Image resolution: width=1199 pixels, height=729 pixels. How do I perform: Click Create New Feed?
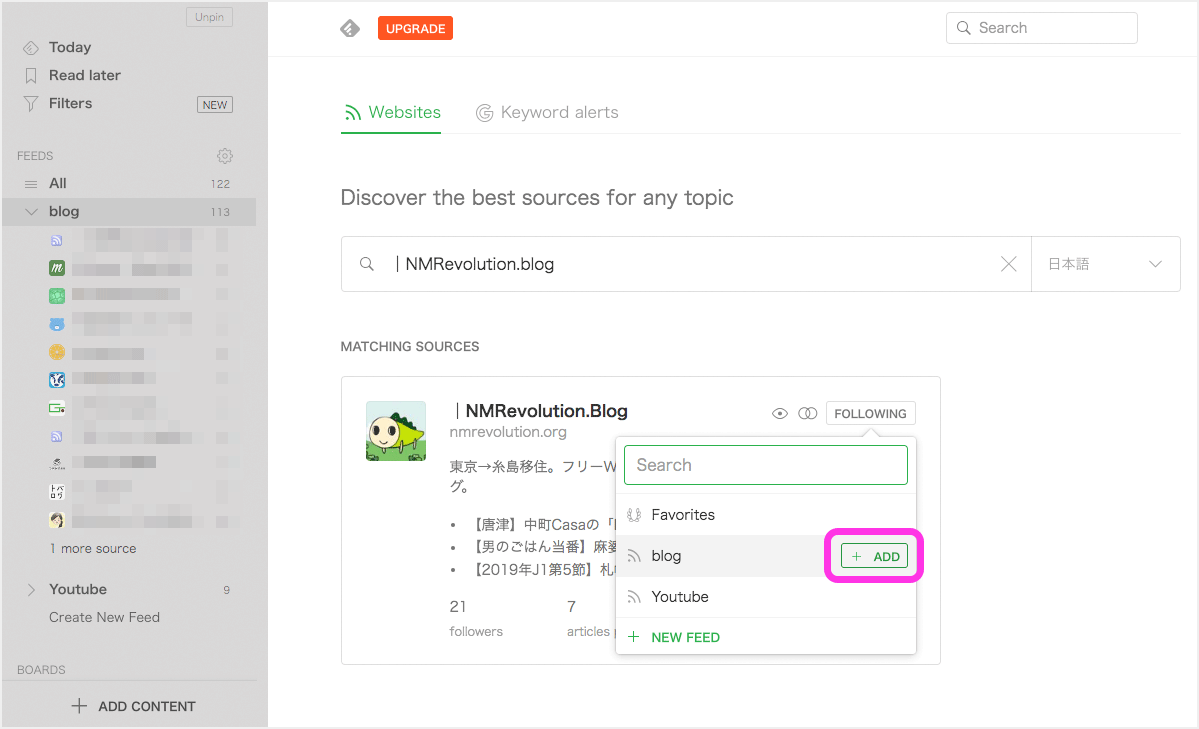coord(104,617)
